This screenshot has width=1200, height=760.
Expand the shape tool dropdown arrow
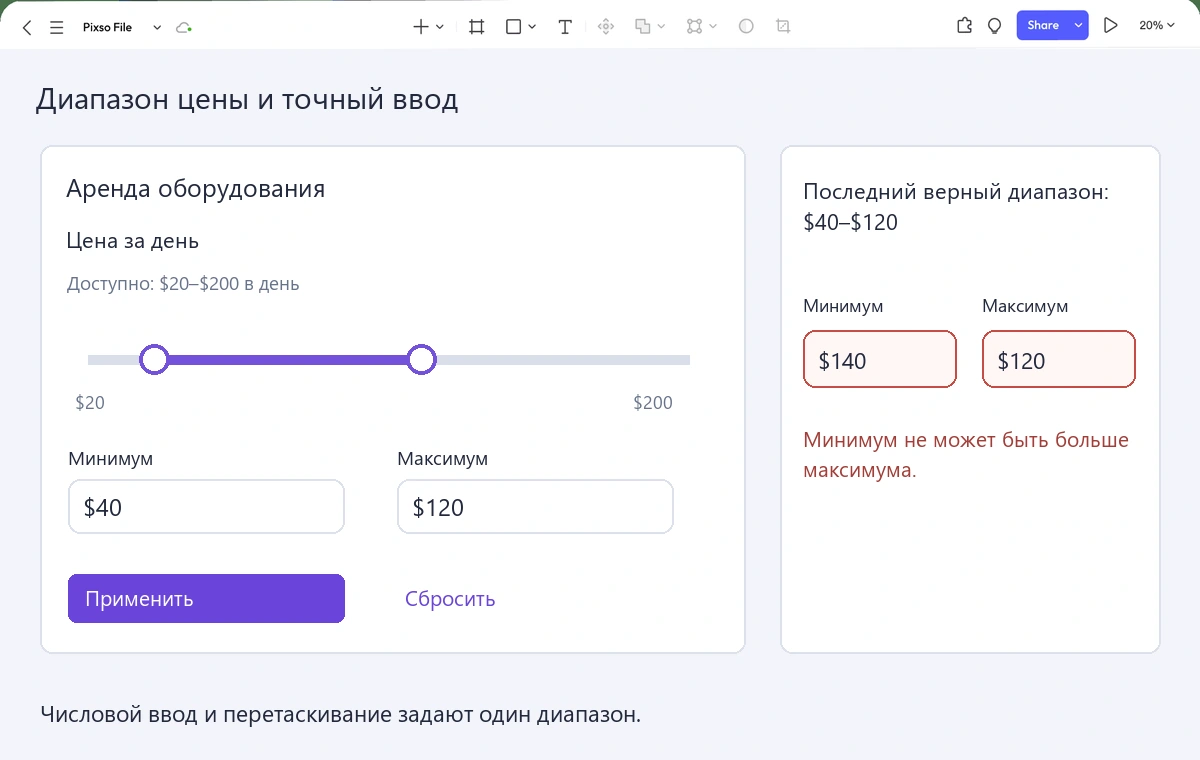tap(532, 27)
